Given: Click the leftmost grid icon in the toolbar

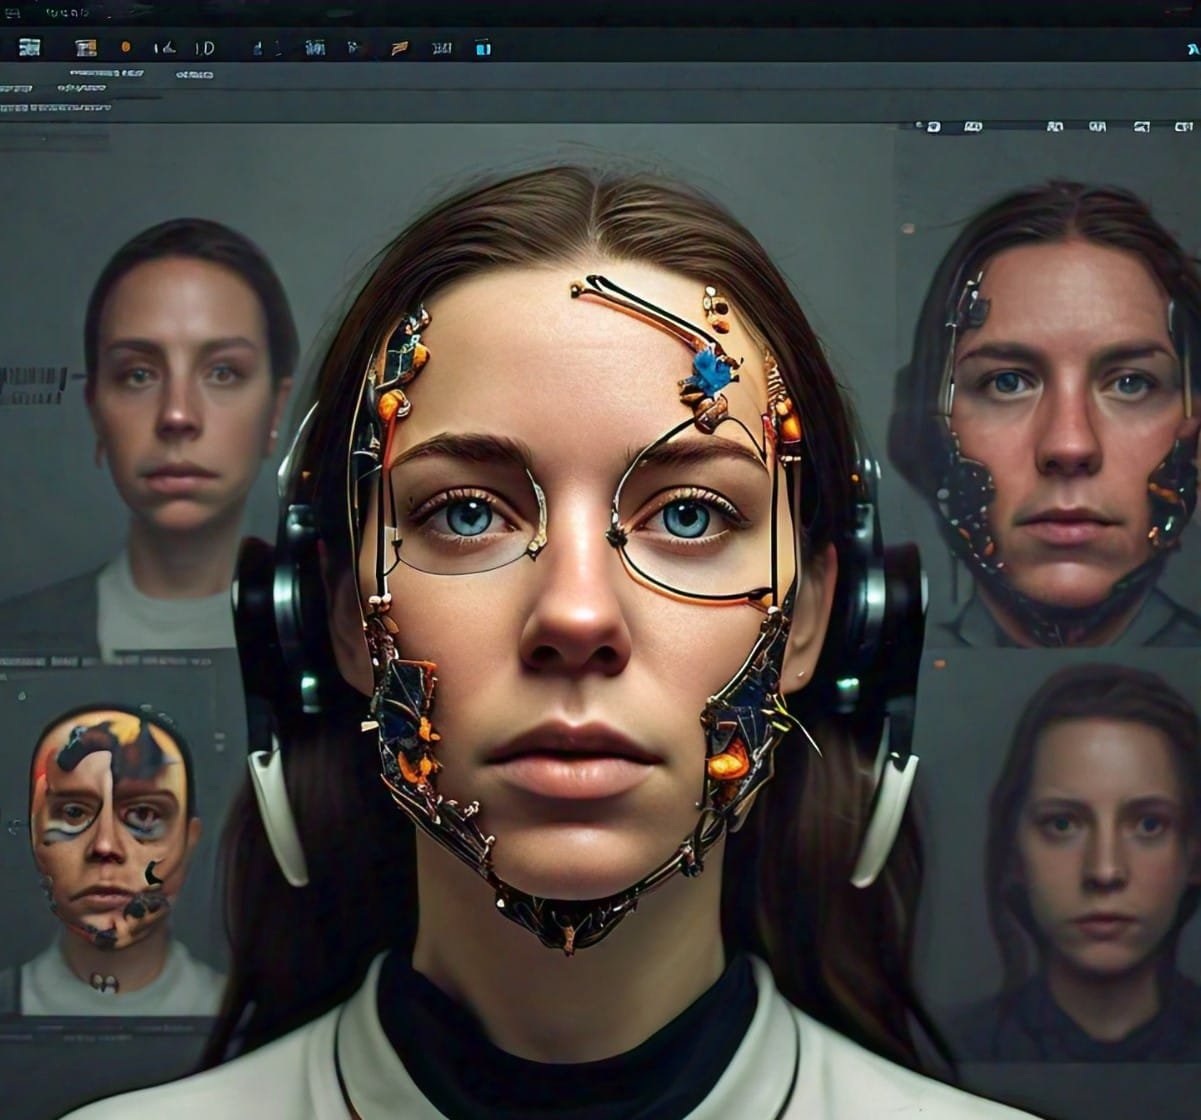Looking at the screenshot, I should [x=32, y=46].
